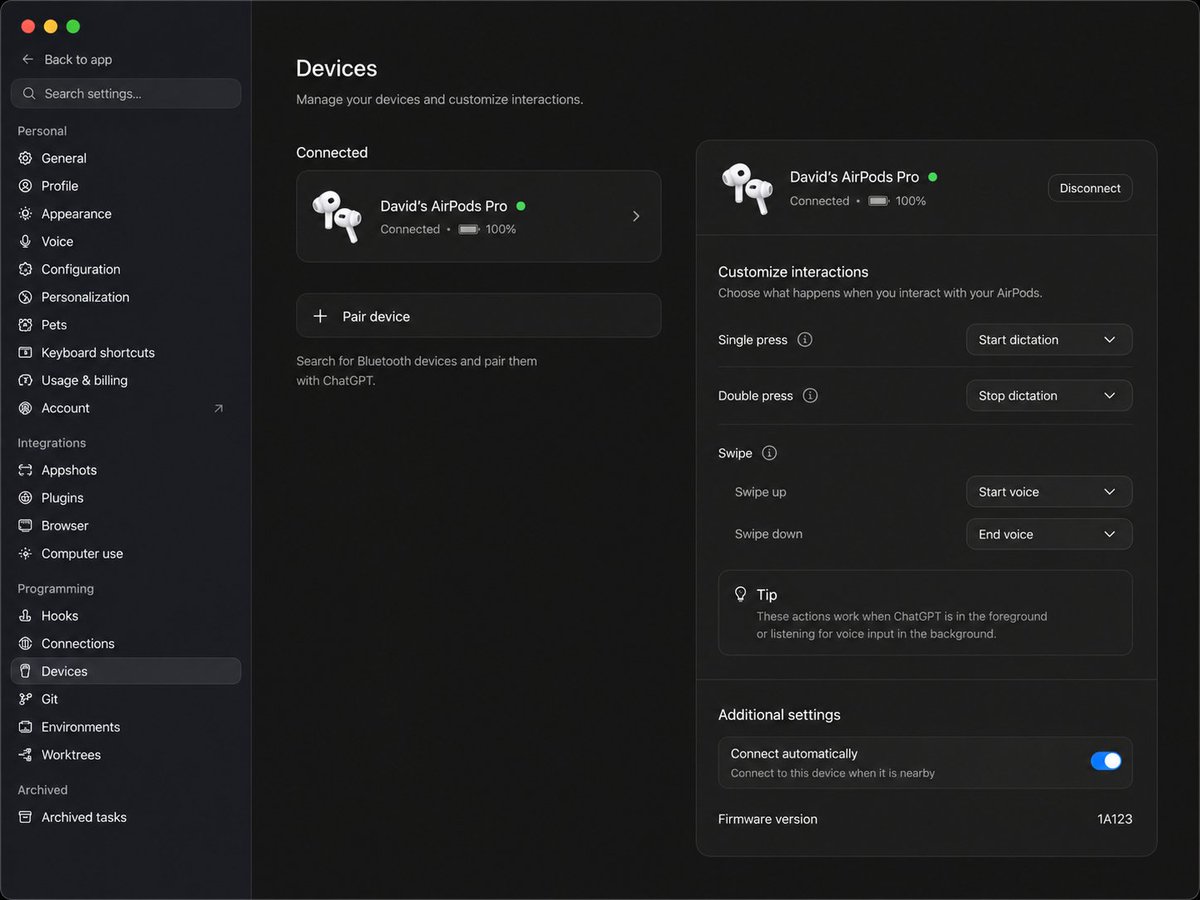Image resolution: width=1200 pixels, height=900 pixels.
Task: Click the Computer use icon
Action: 26,553
